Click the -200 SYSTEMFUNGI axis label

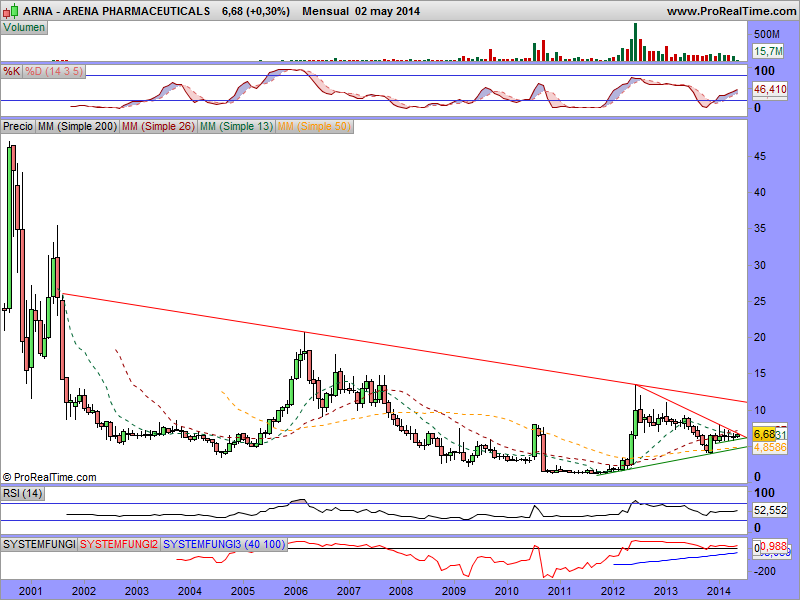(764, 571)
